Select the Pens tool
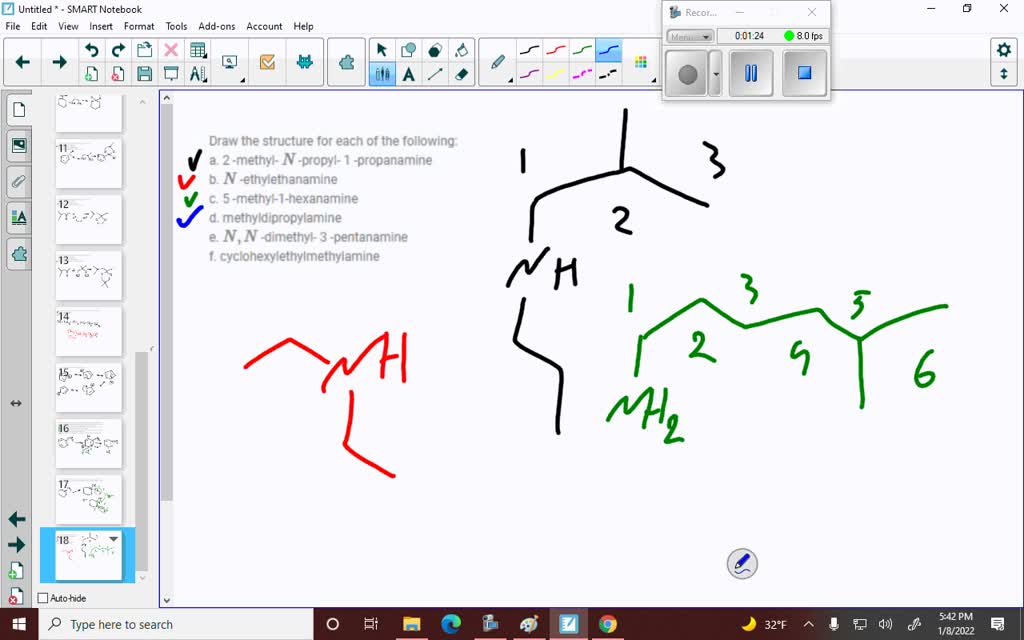 click(382, 74)
